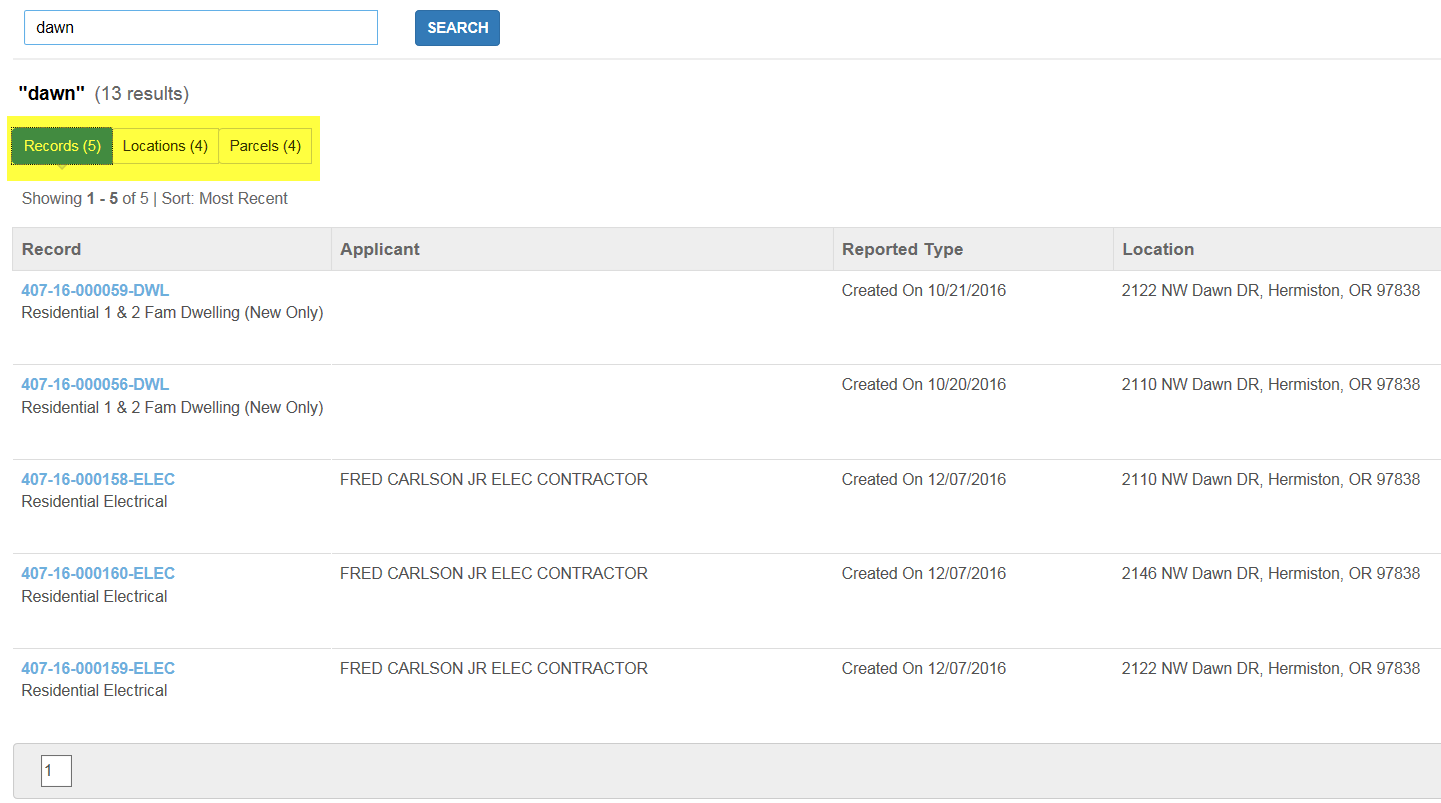Click the search text field containing "dawn"
Image resolution: width=1441 pixels, height=803 pixels.
tap(200, 28)
